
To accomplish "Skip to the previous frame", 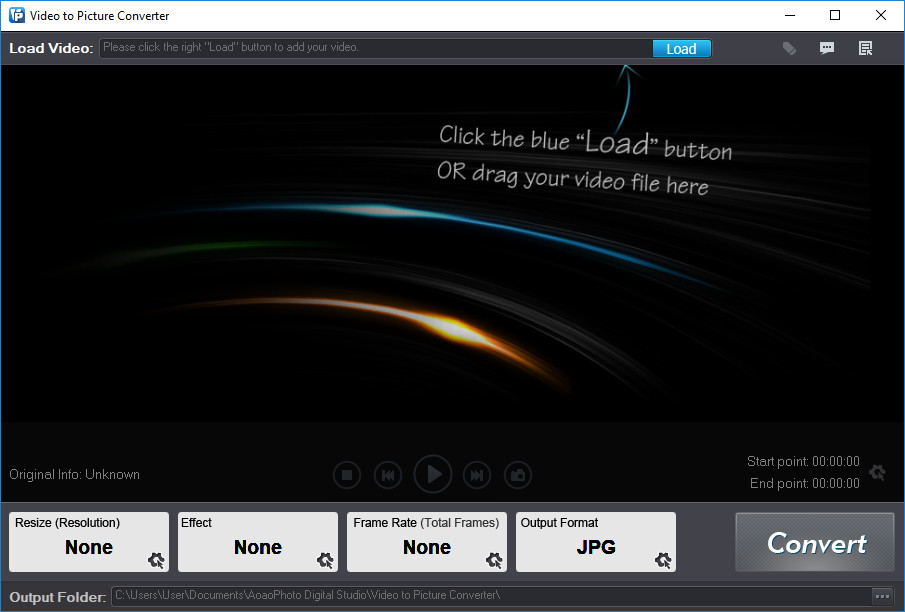I will pyautogui.click(x=388, y=475).
